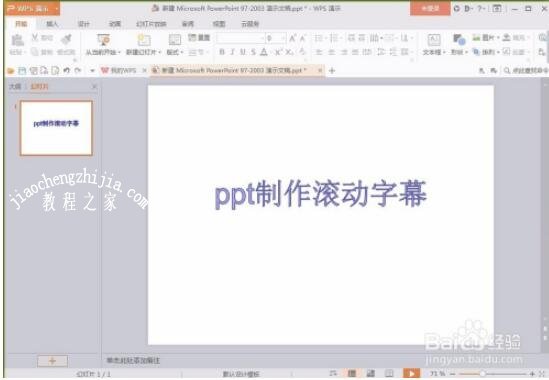Click the help question mark icon

click(480, 8)
